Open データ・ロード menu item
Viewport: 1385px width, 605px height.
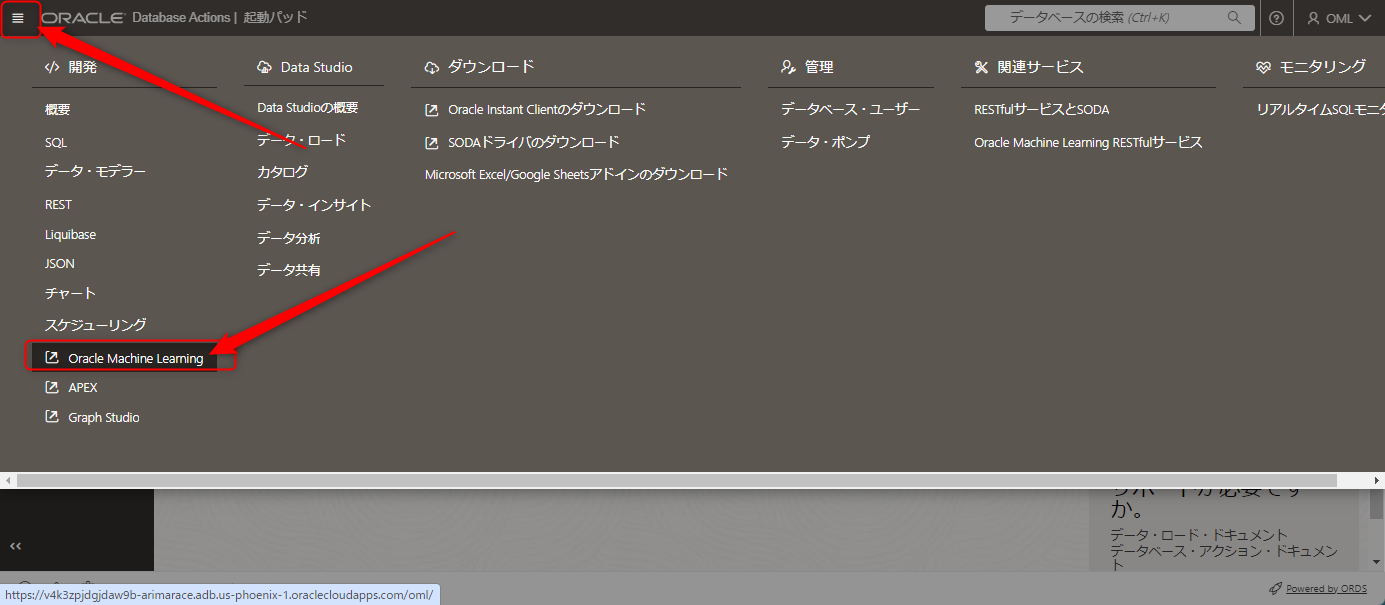(x=302, y=140)
